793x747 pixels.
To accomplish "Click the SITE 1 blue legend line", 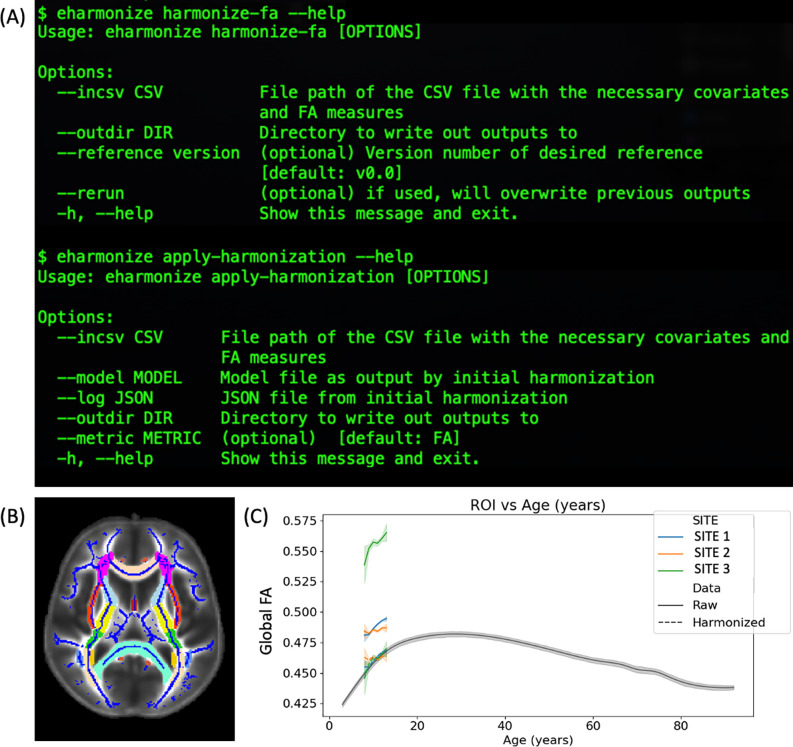I will coord(675,534).
